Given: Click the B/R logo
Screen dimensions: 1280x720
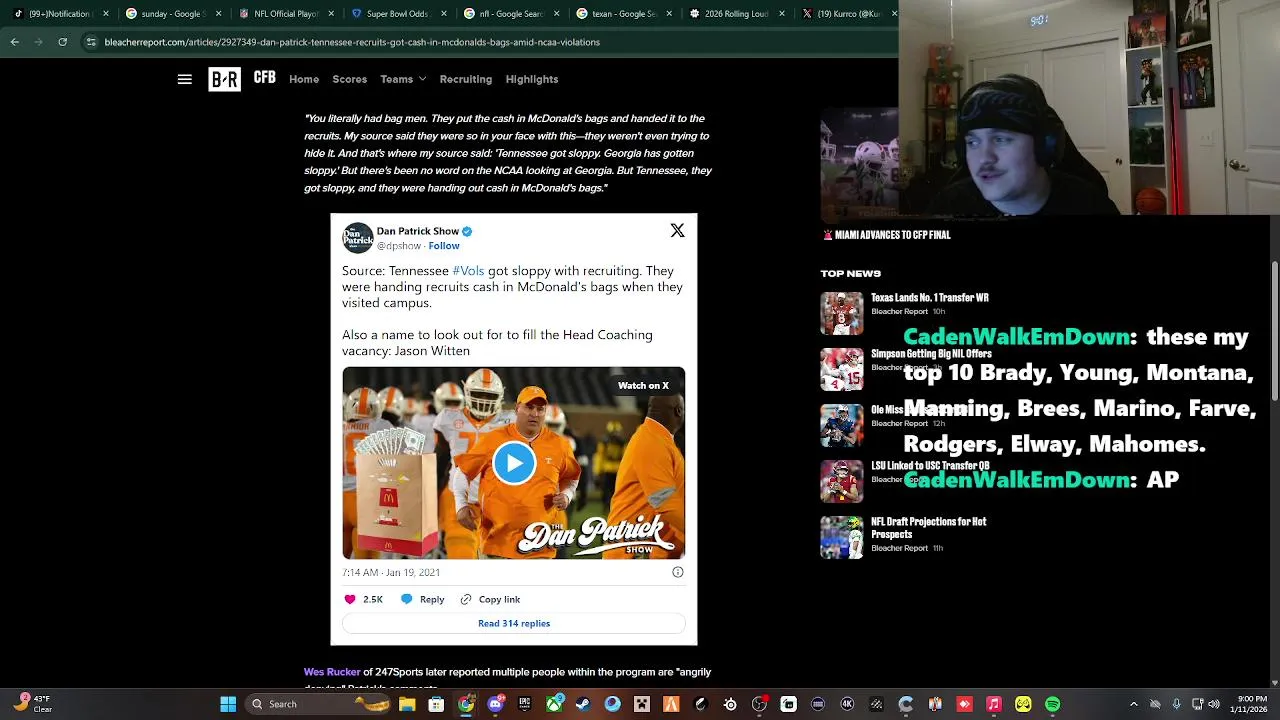Looking at the screenshot, I should [224, 79].
